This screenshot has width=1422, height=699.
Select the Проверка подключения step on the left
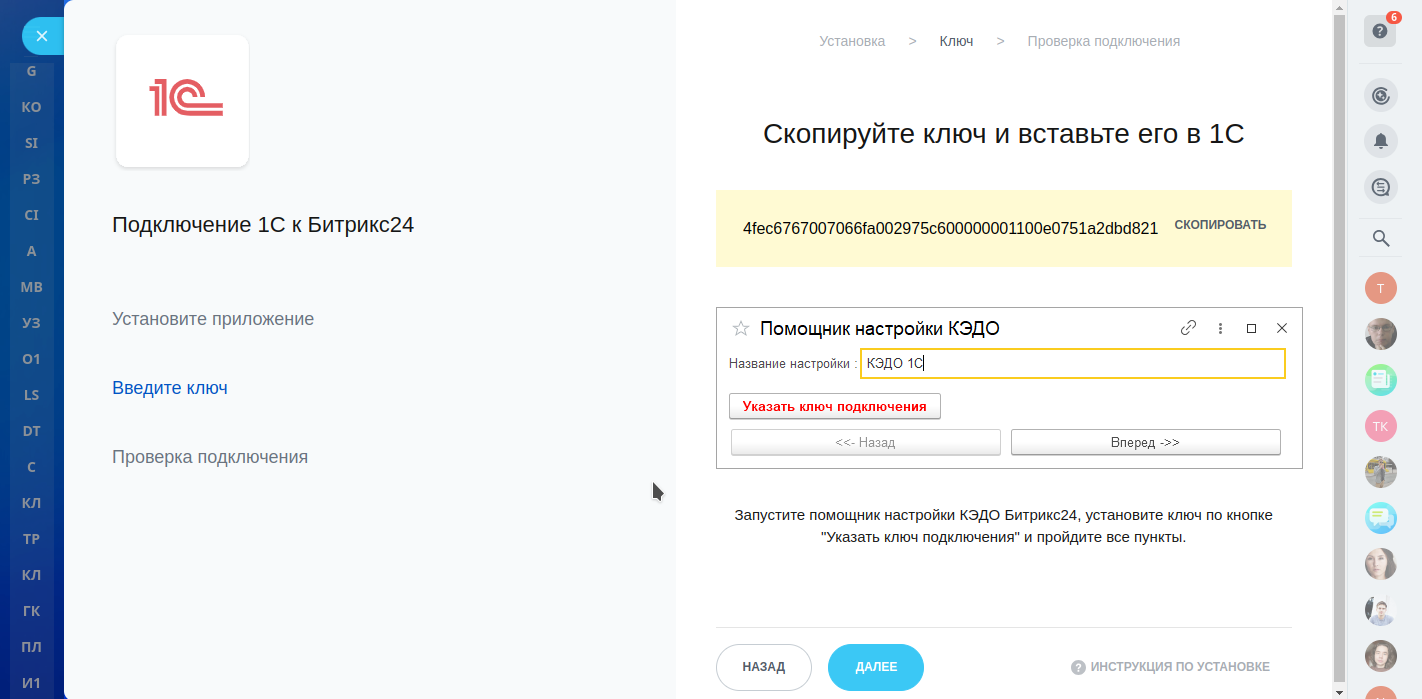[x=210, y=457]
